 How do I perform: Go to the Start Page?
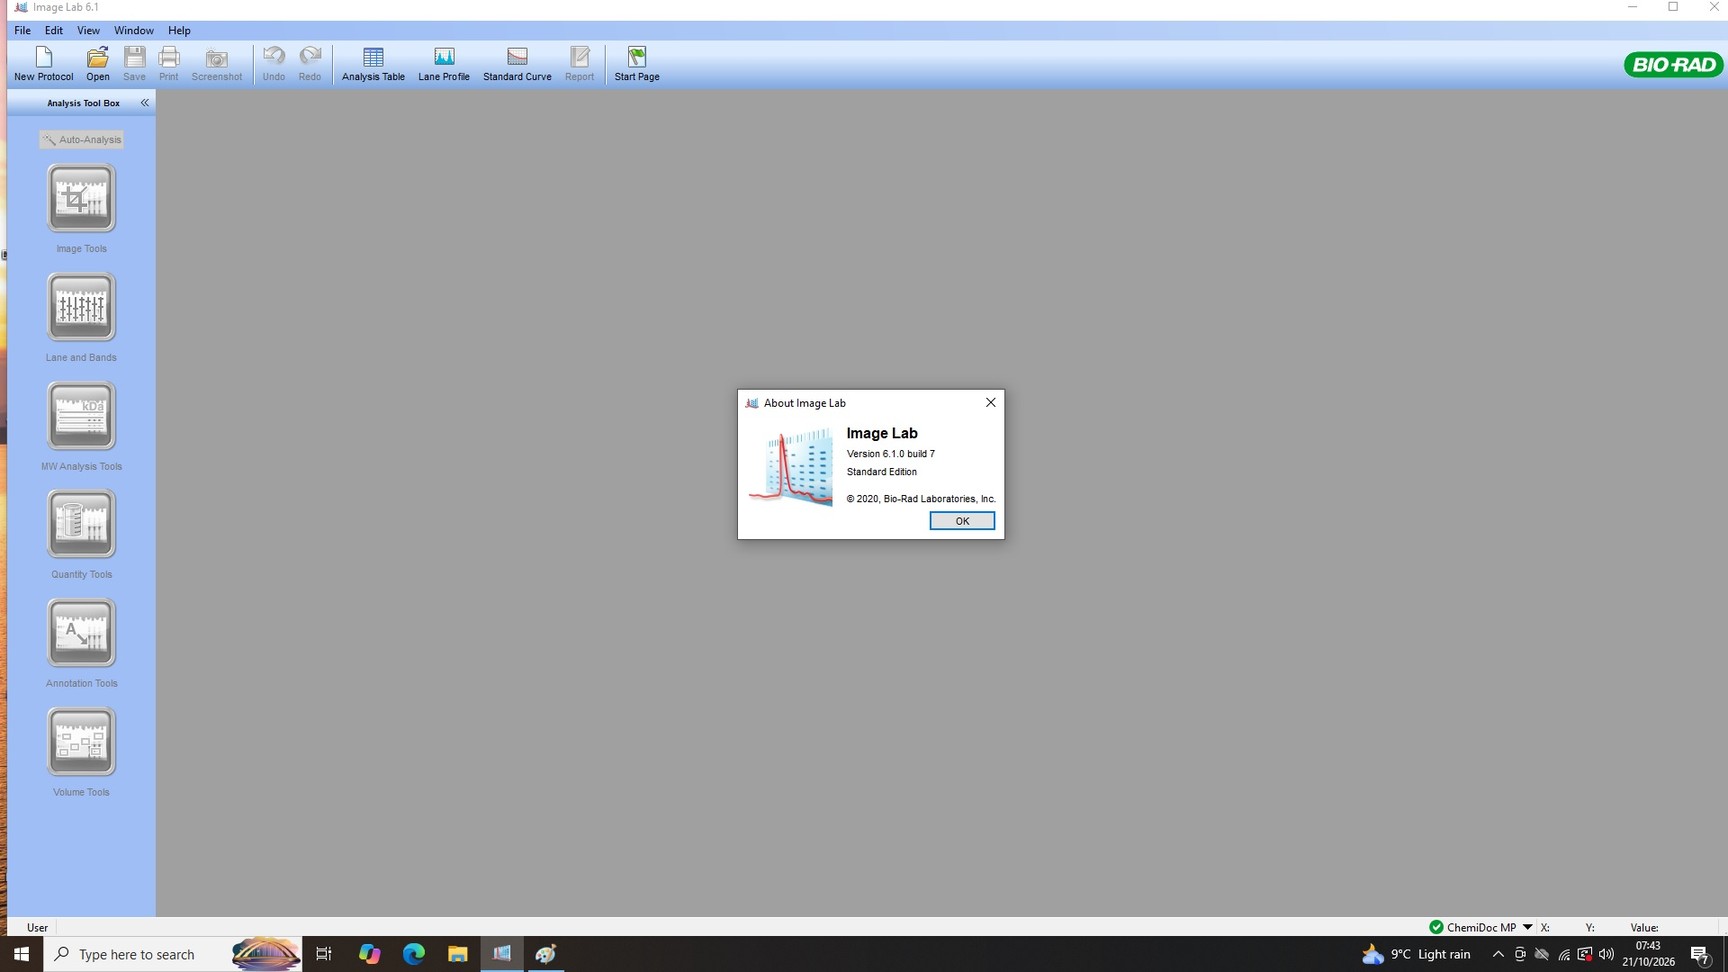[x=637, y=64]
